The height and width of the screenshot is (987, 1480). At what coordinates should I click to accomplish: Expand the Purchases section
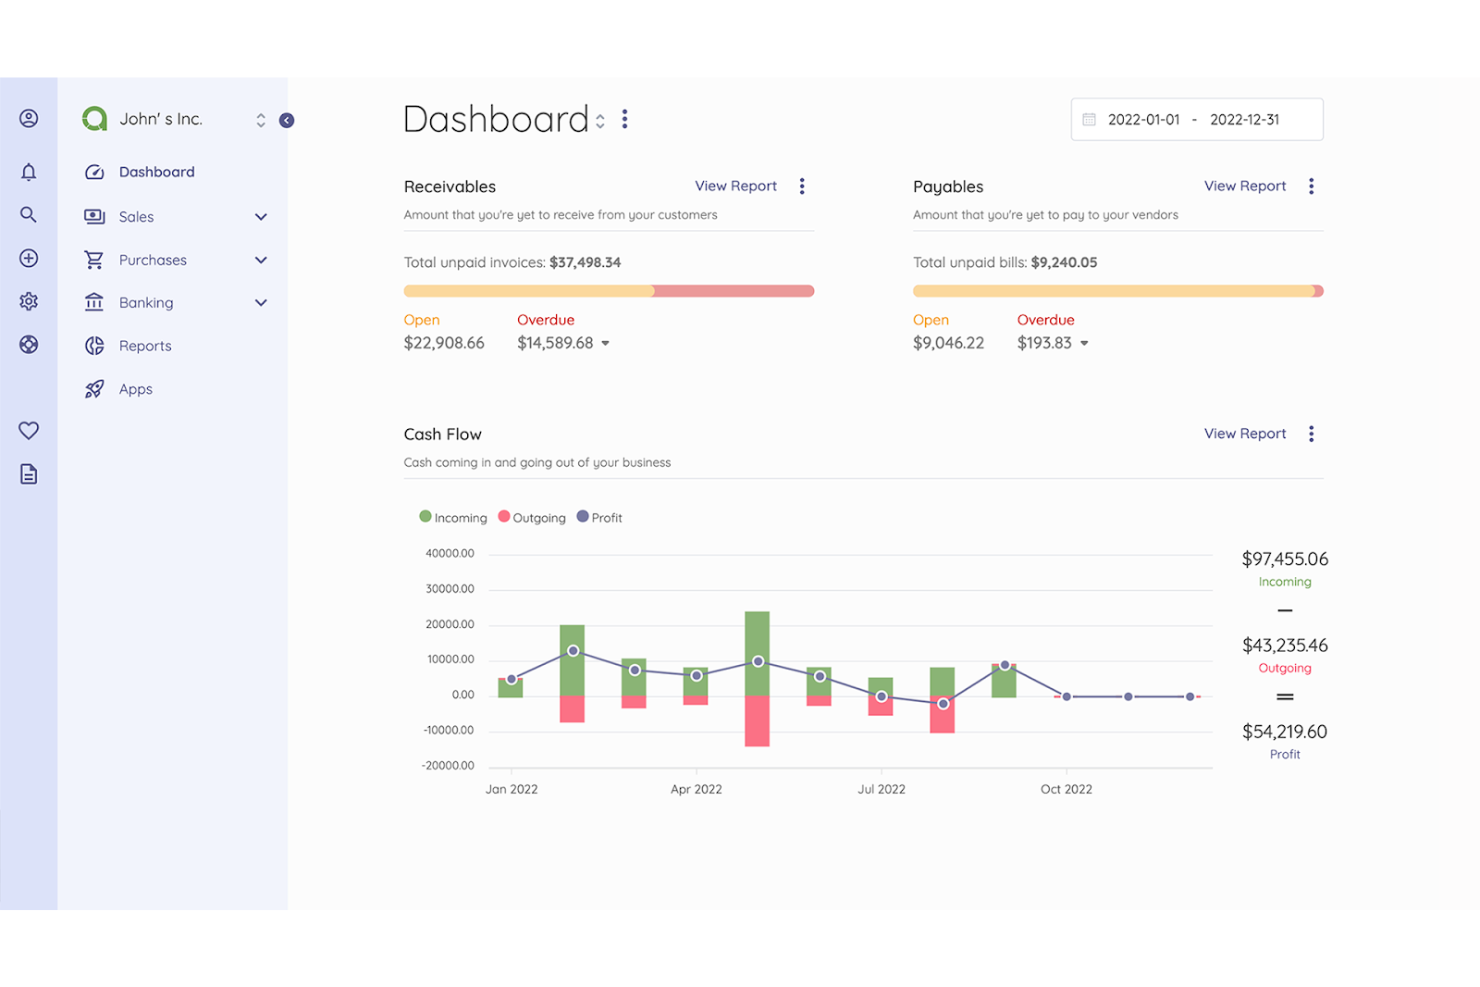point(261,259)
